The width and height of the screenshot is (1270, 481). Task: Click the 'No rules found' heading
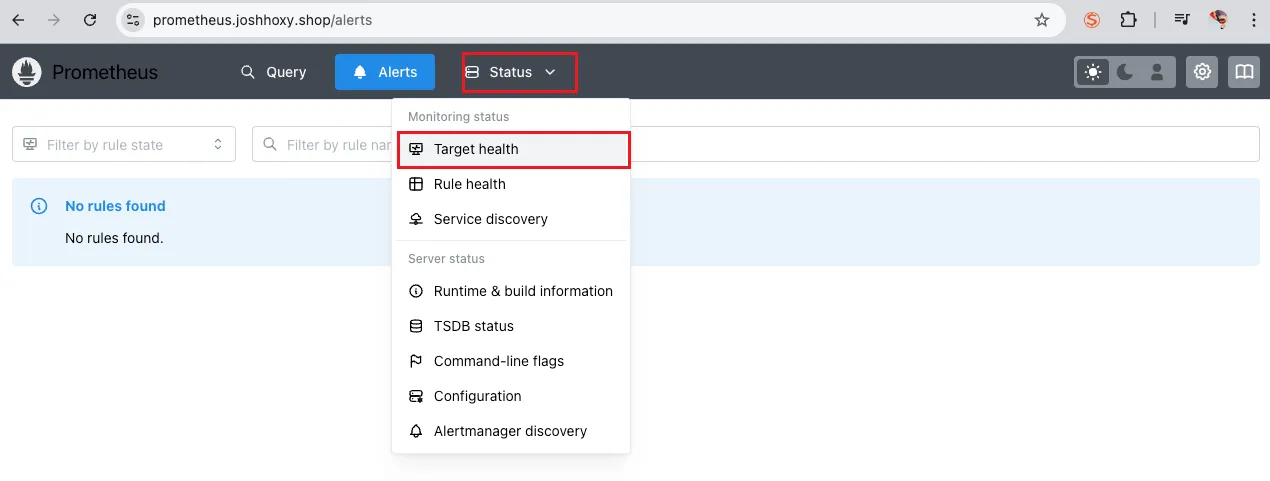[x=115, y=206]
